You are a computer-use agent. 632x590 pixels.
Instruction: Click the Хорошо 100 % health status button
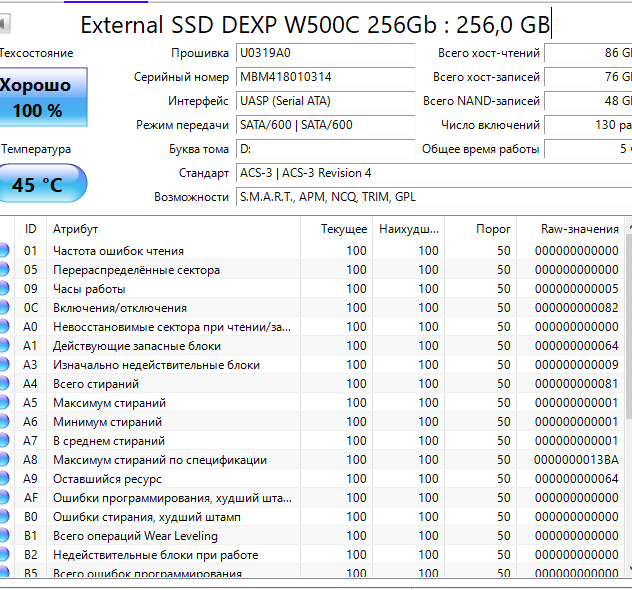(x=42, y=98)
